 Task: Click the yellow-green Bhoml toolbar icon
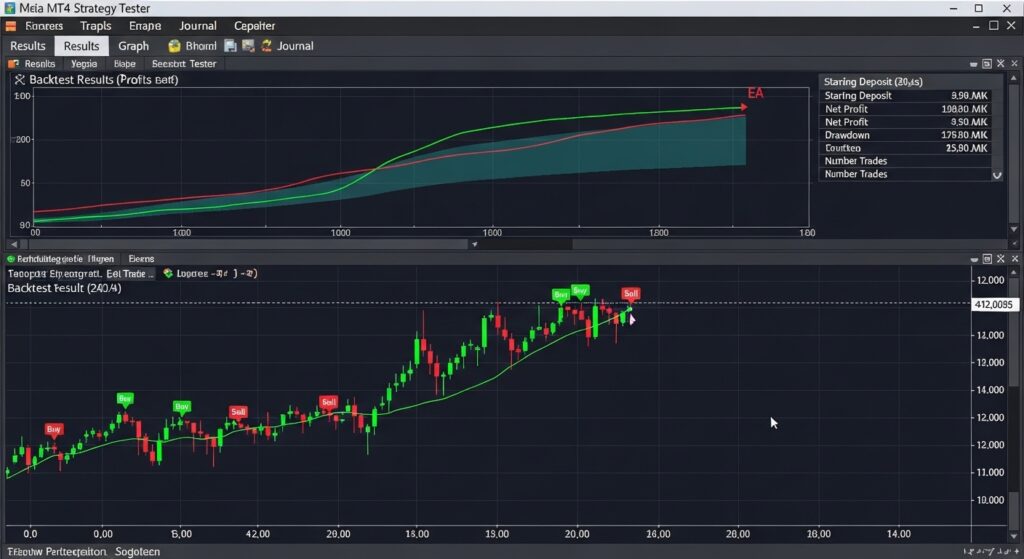[174, 46]
